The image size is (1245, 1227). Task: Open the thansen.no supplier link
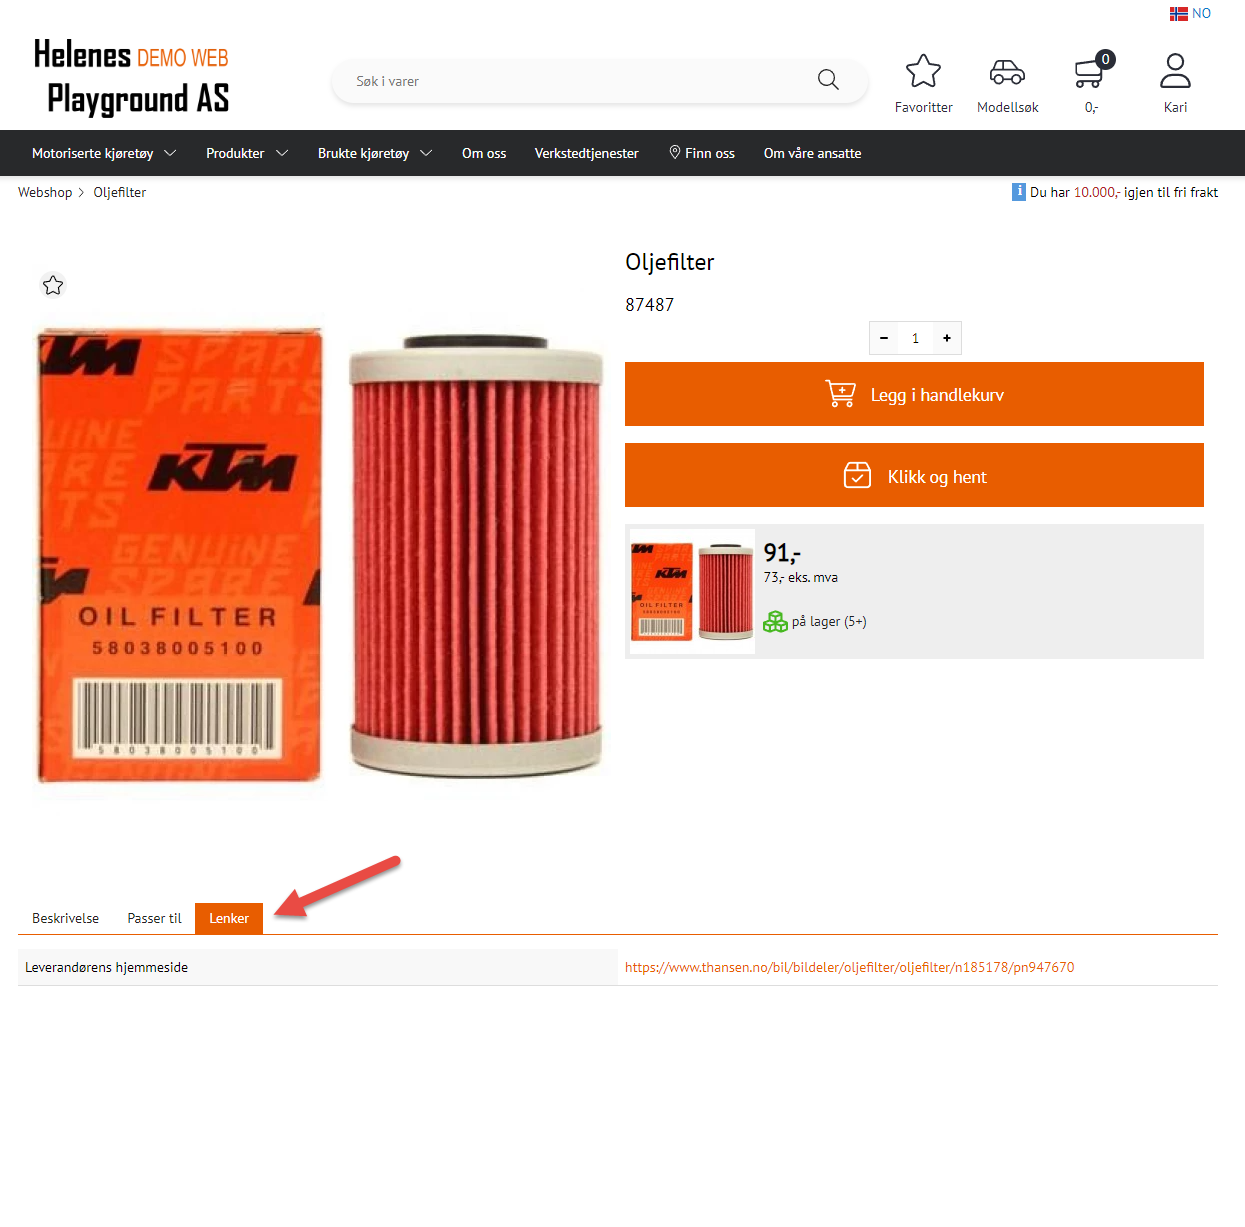click(850, 967)
